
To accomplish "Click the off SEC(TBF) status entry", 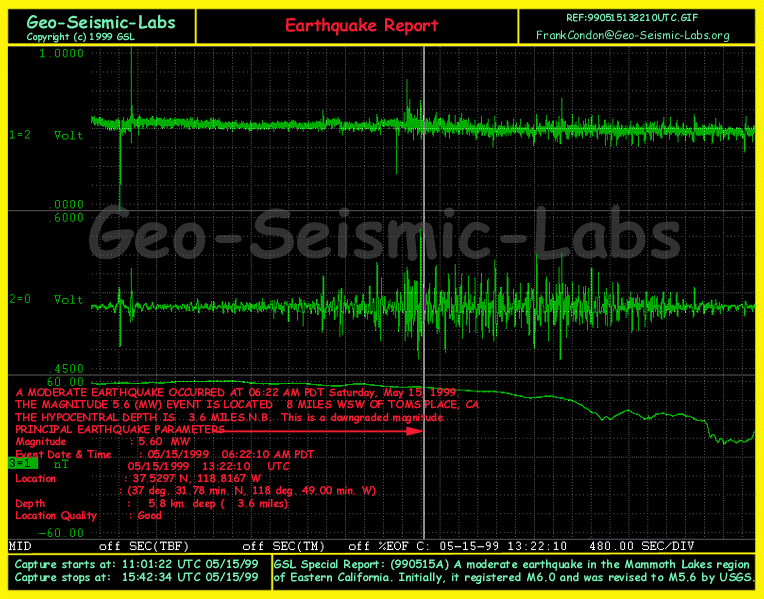I will (144, 546).
